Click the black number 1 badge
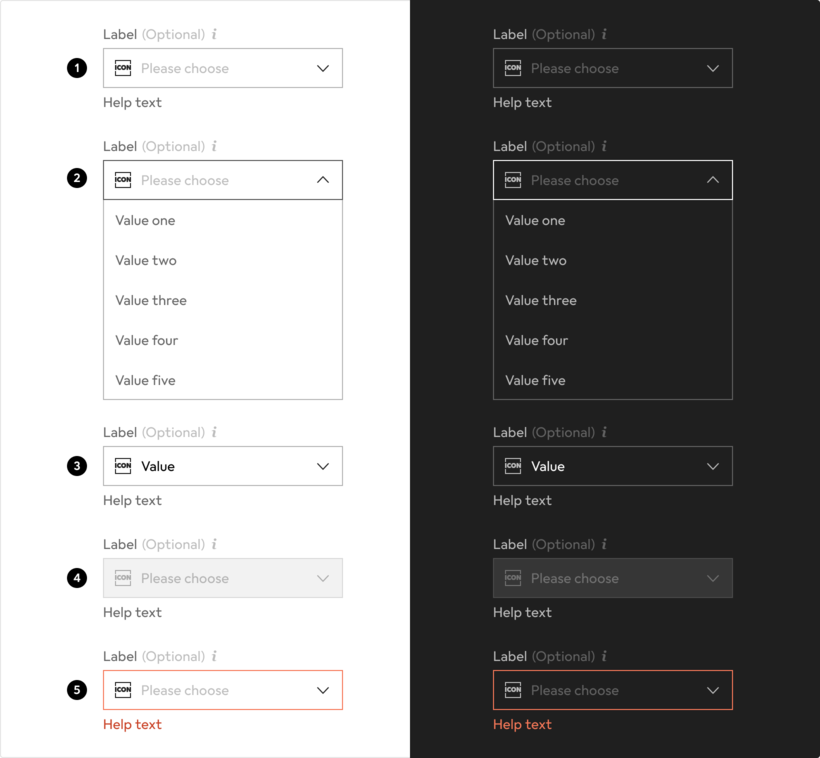 77,68
